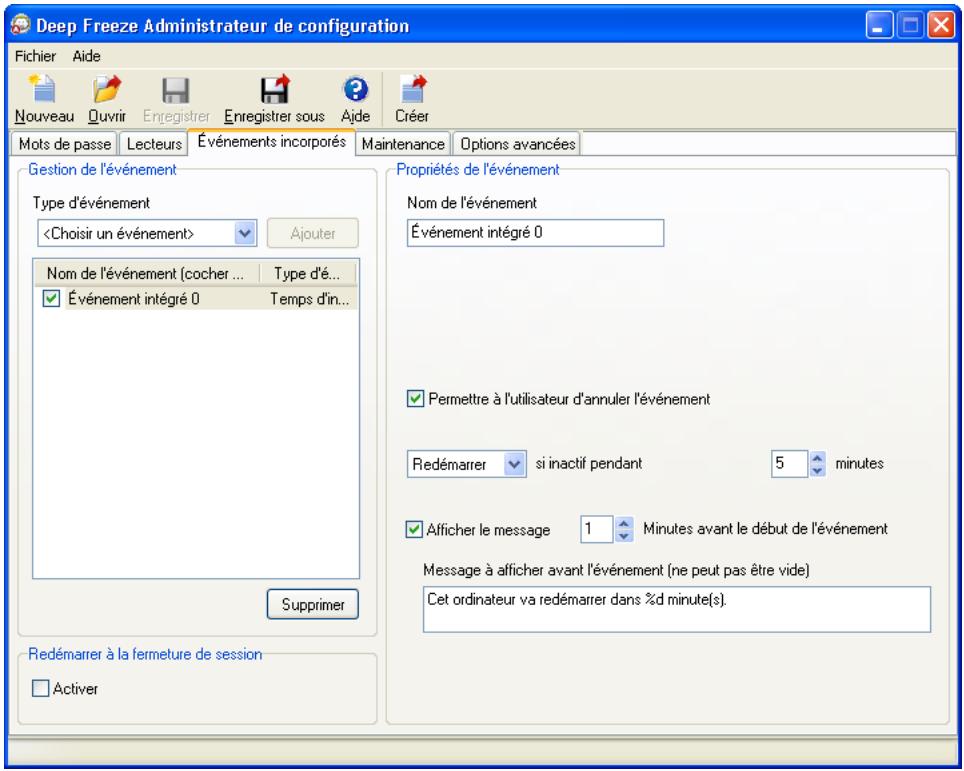Decrease inactive minutes with down arrow
The width and height of the screenshot is (964, 771).
pos(817,470)
